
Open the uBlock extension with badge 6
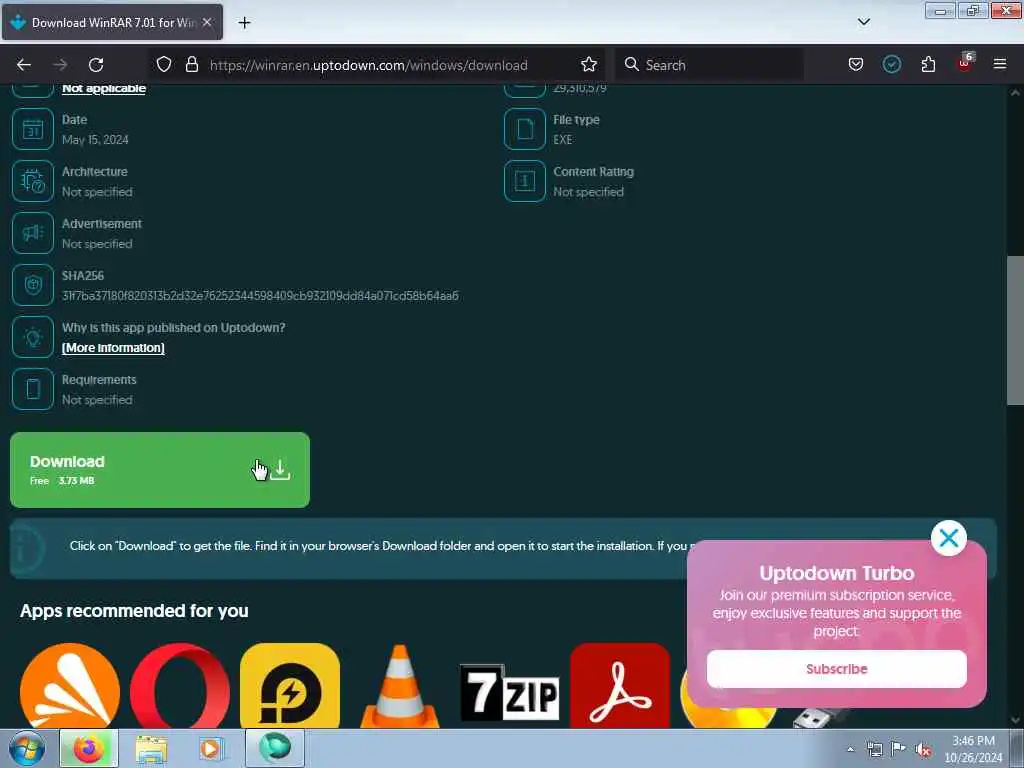pos(965,63)
